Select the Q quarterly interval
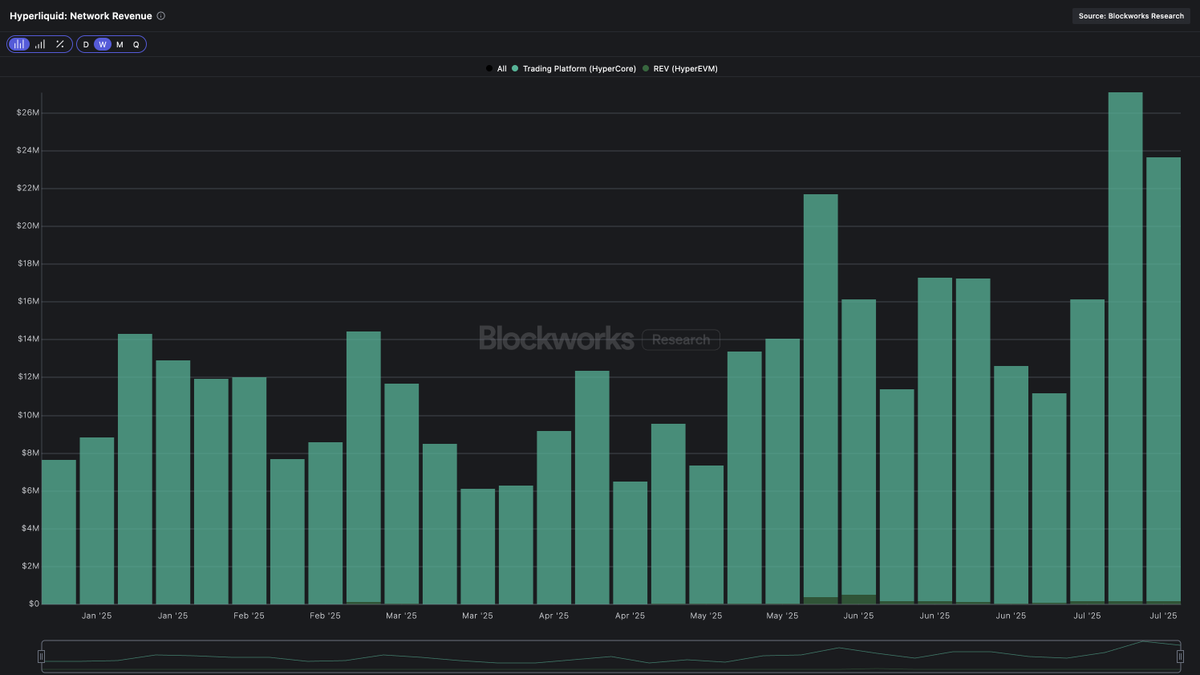 pos(136,44)
